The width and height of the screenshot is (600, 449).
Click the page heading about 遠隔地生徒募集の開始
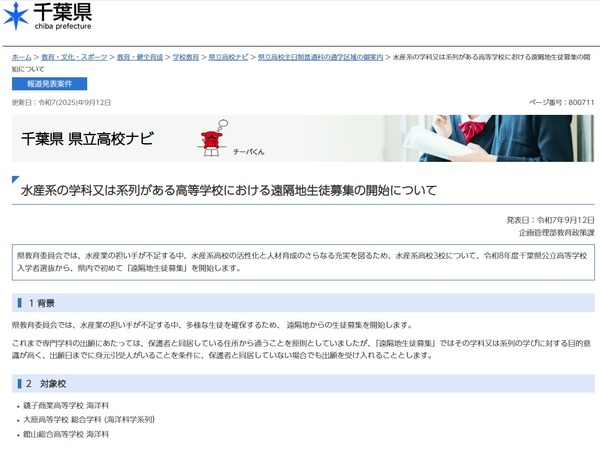click(x=229, y=190)
